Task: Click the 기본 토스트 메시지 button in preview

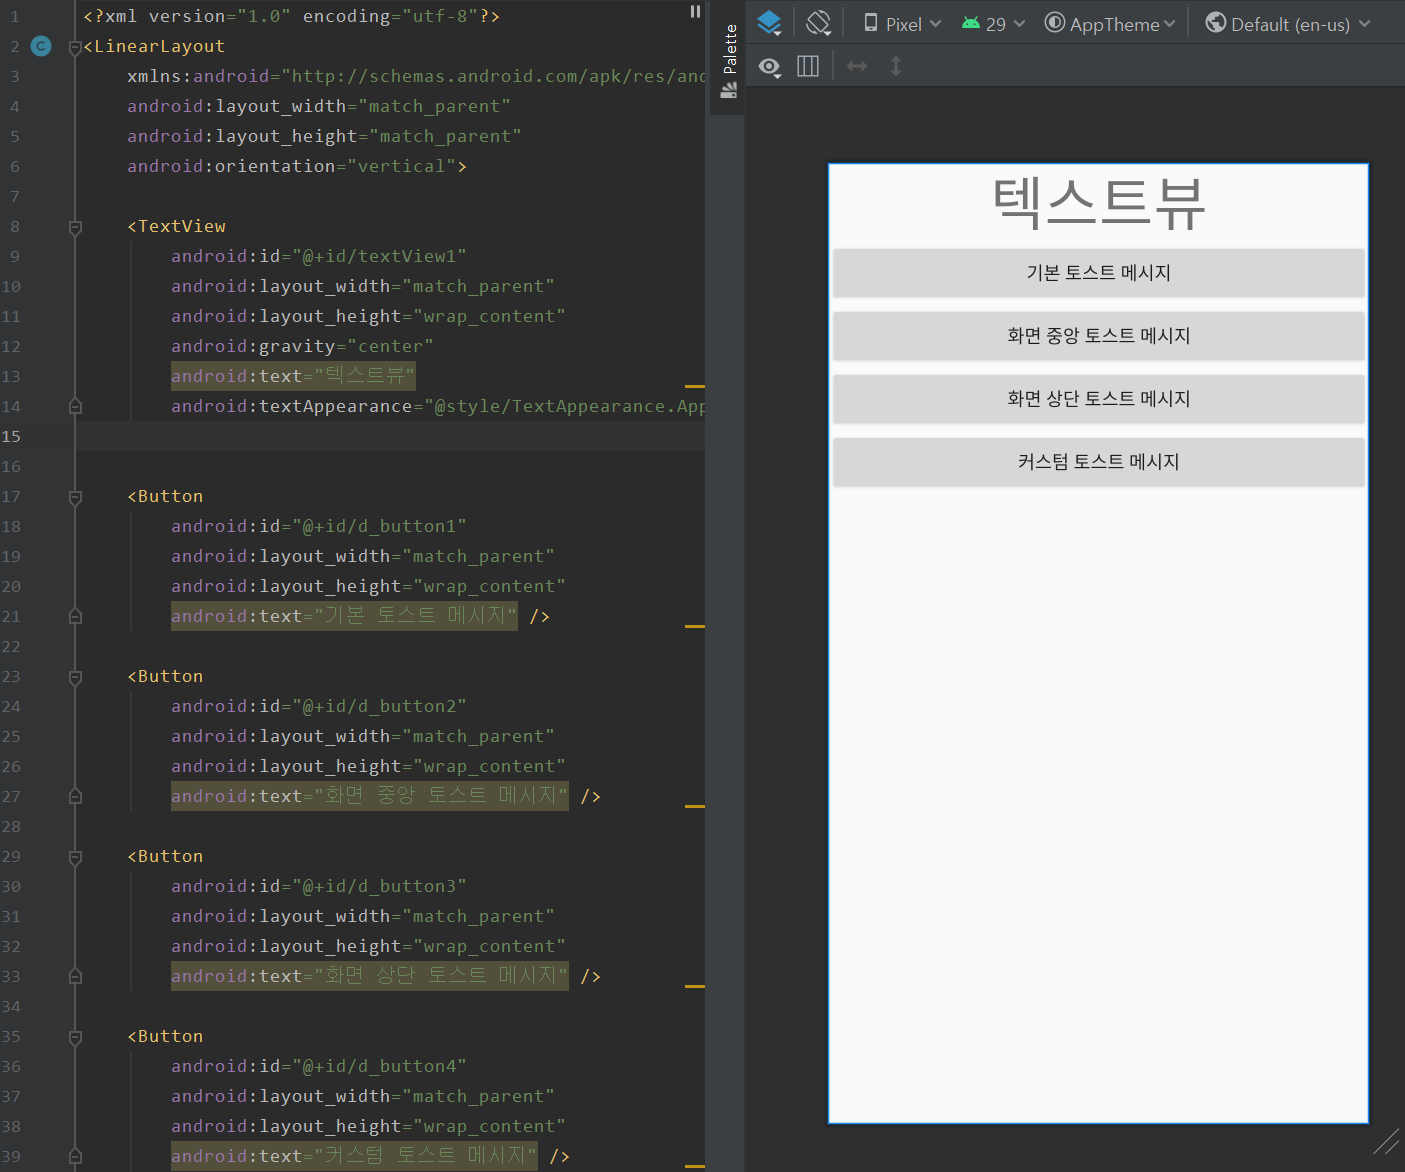Action: [1098, 273]
